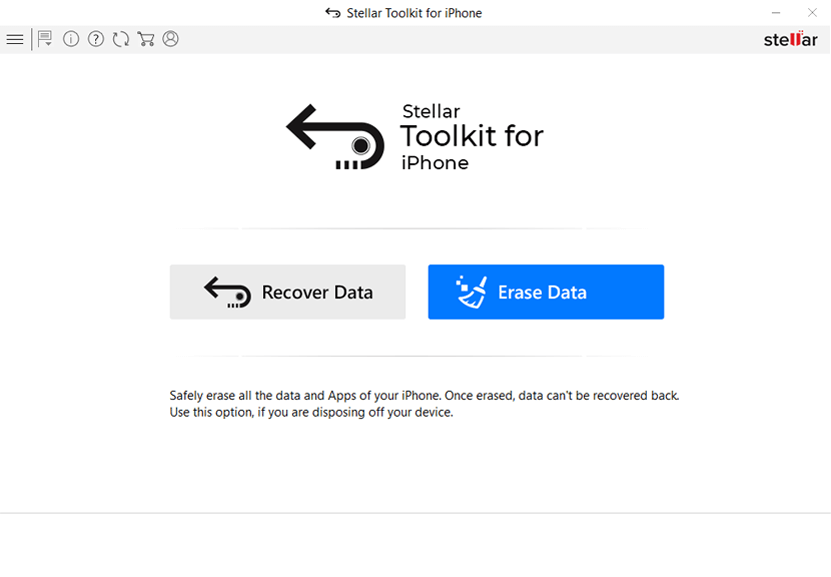Click the Help question mark icon

pos(96,39)
